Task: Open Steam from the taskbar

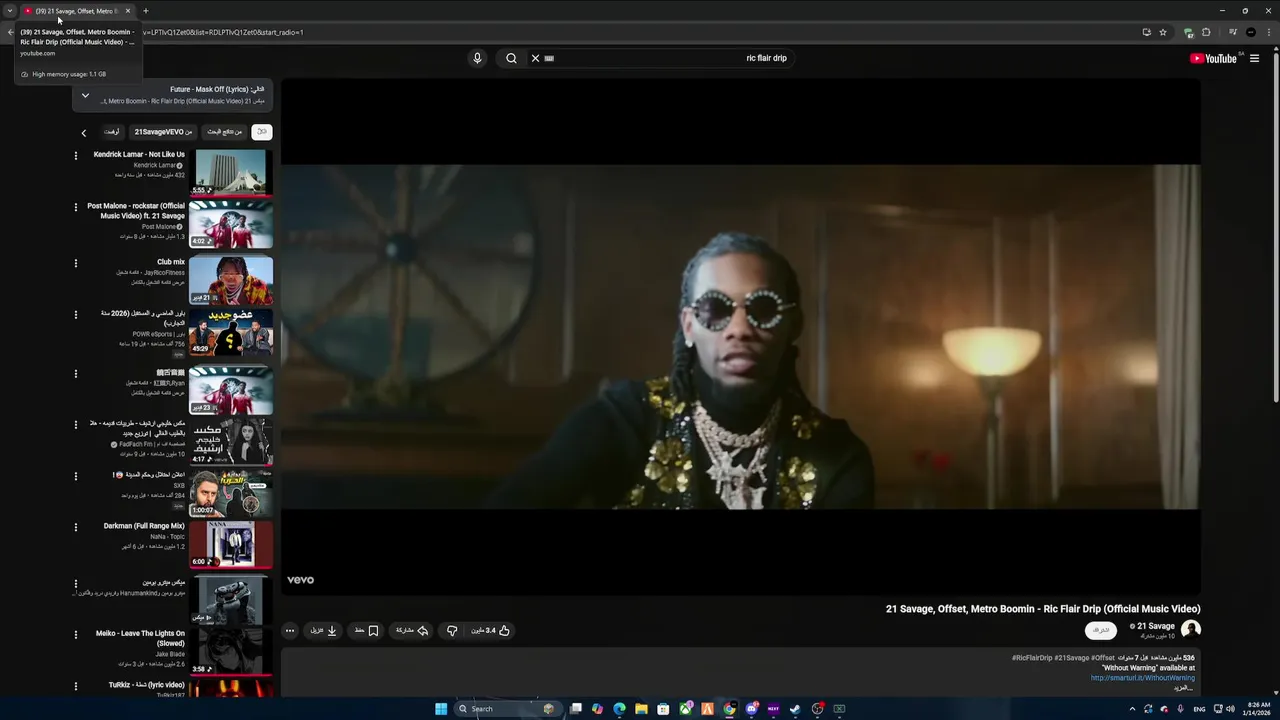Action: [795, 709]
